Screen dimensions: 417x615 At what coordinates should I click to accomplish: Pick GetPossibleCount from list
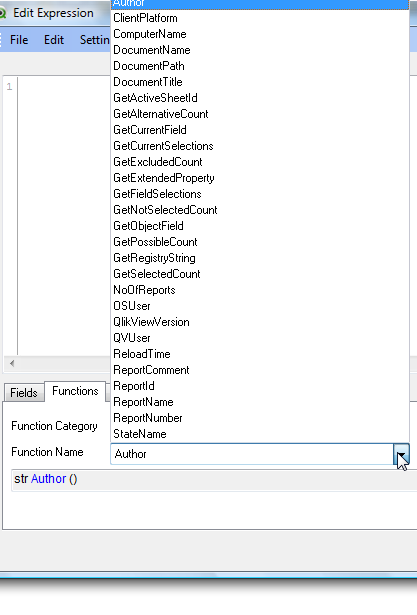(260, 242)
